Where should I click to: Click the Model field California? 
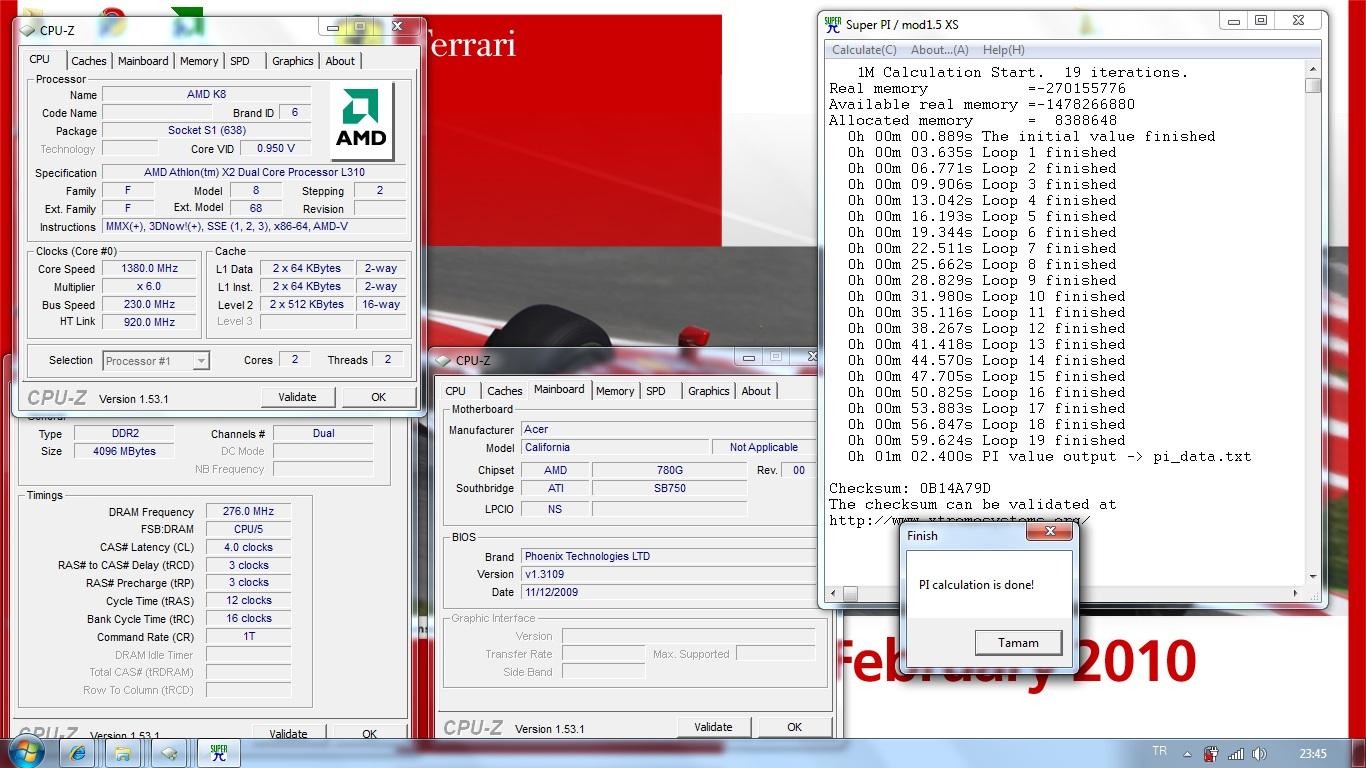pos(614,448)
